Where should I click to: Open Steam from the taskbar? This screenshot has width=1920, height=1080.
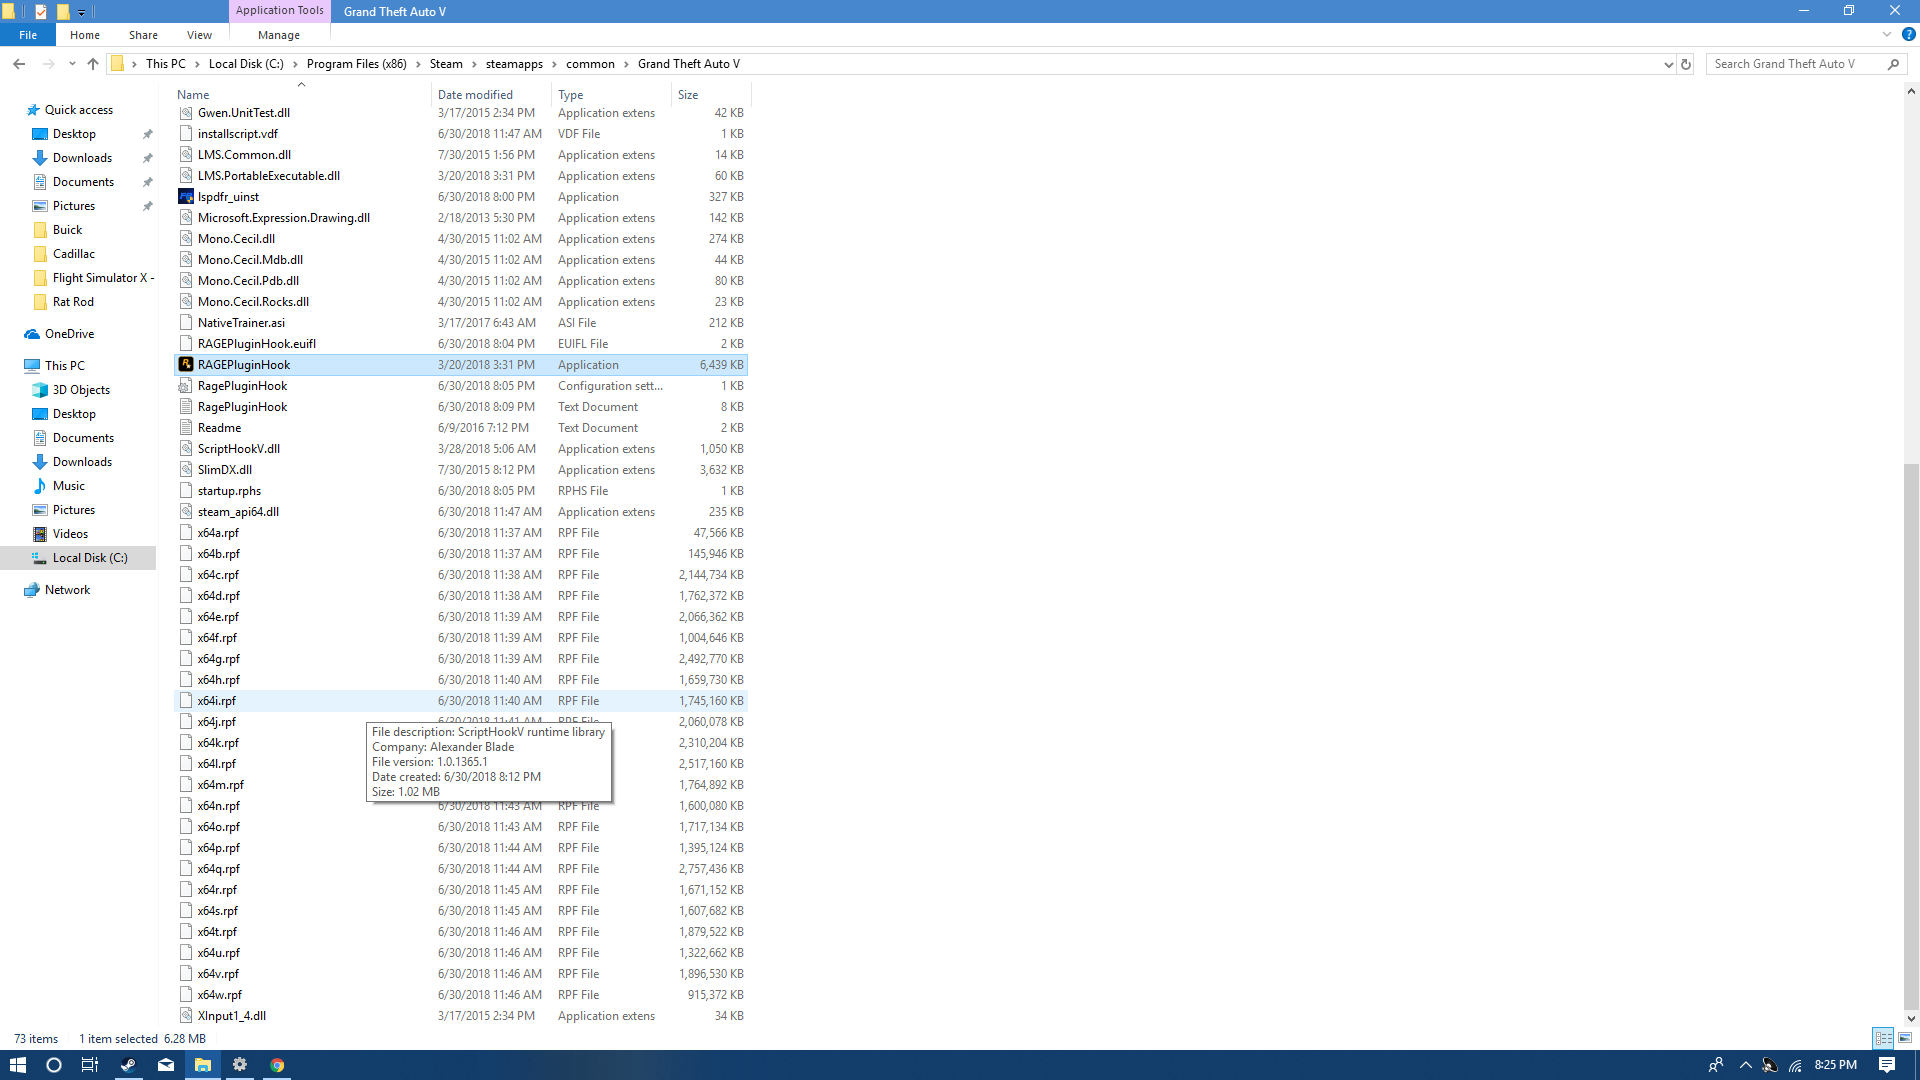(128, 1065)
